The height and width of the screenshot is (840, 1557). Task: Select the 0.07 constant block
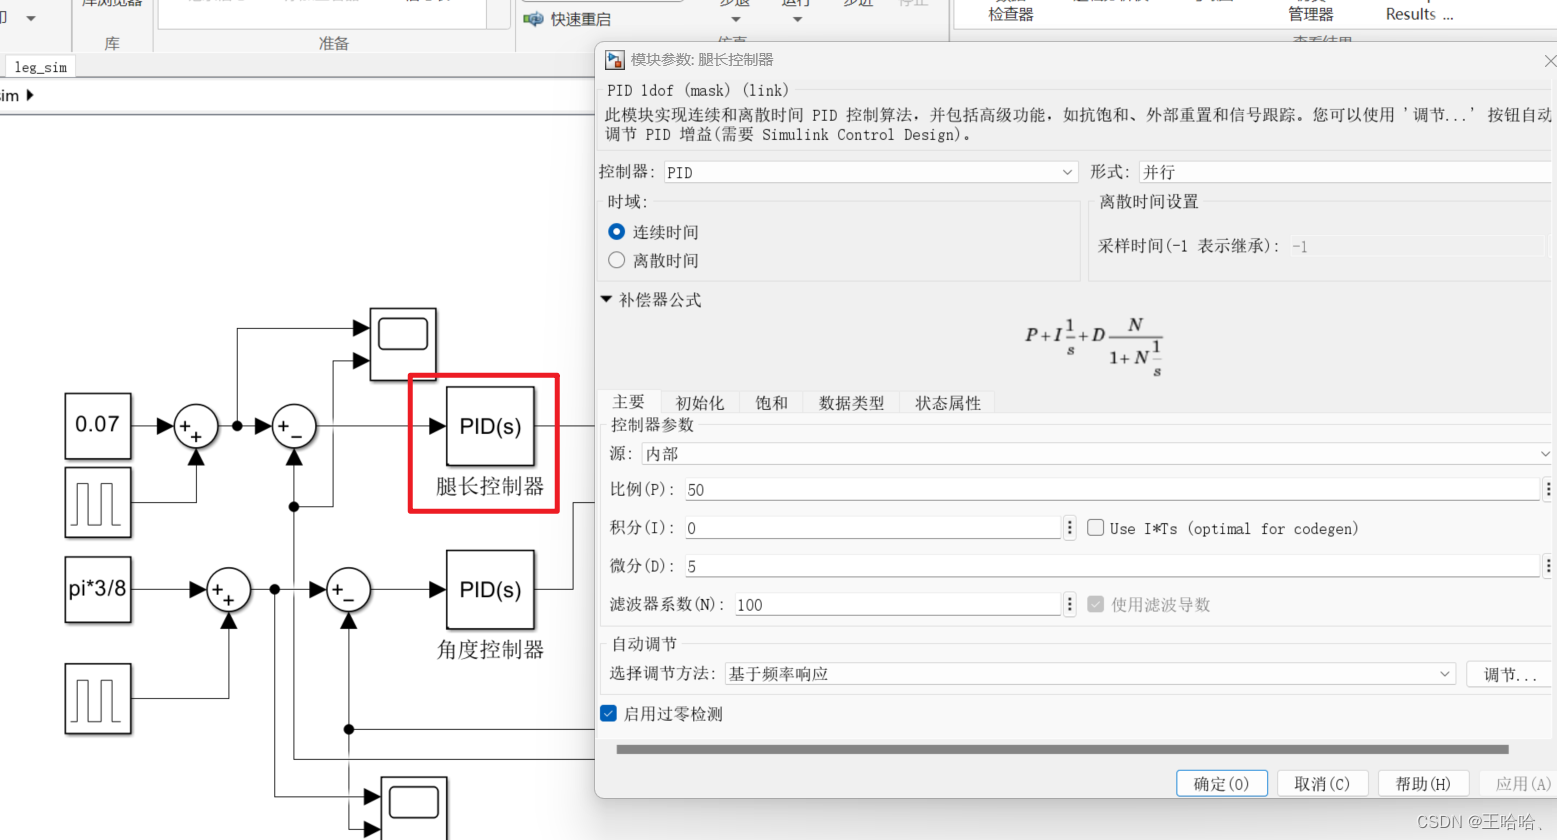[98, 425]
